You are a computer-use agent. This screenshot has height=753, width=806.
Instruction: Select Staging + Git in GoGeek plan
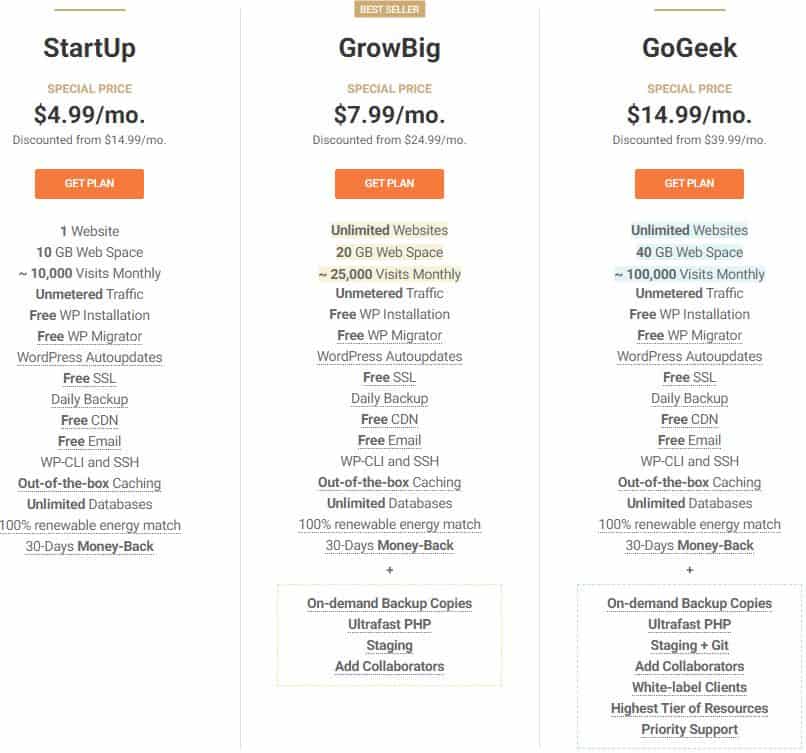689,645
